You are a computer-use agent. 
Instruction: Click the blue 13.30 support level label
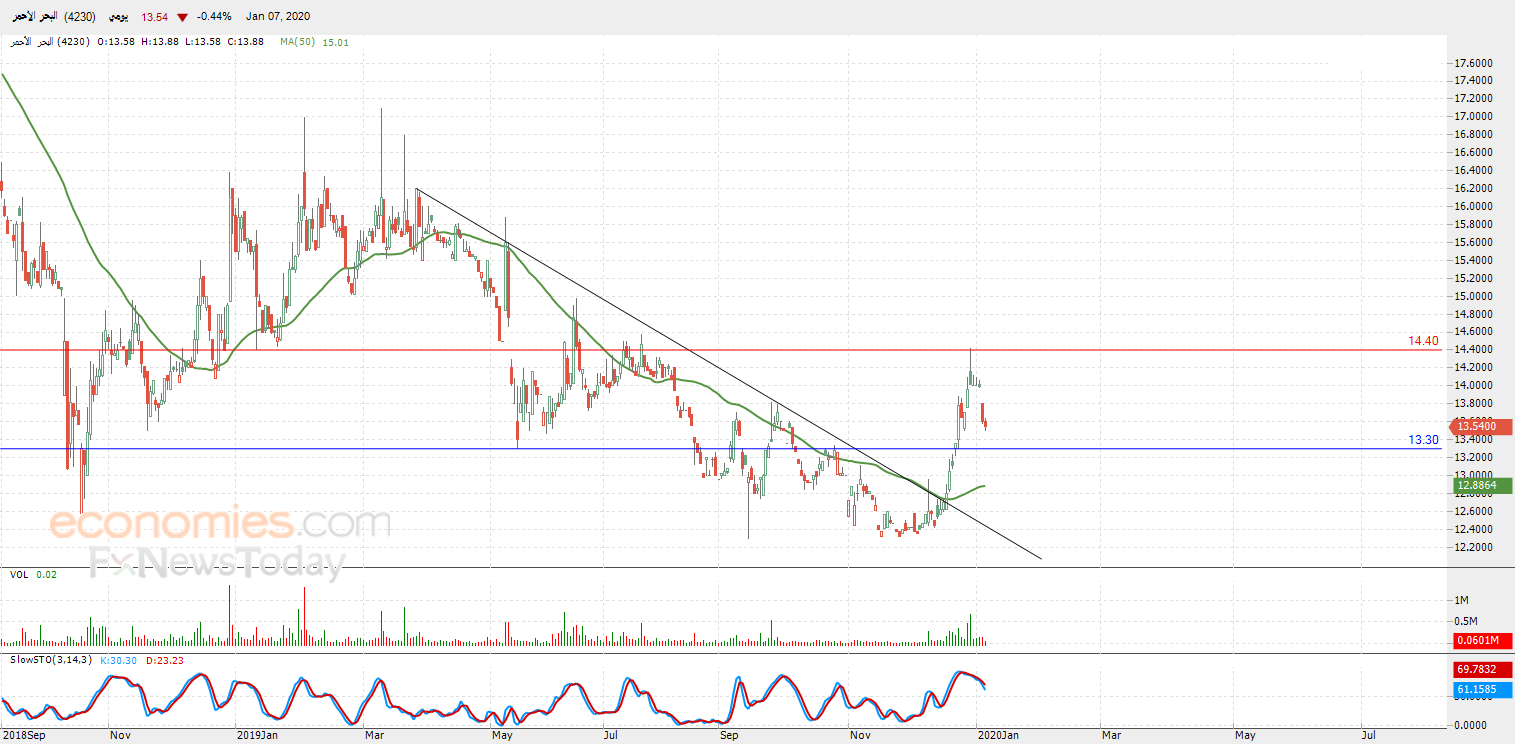1424,439
